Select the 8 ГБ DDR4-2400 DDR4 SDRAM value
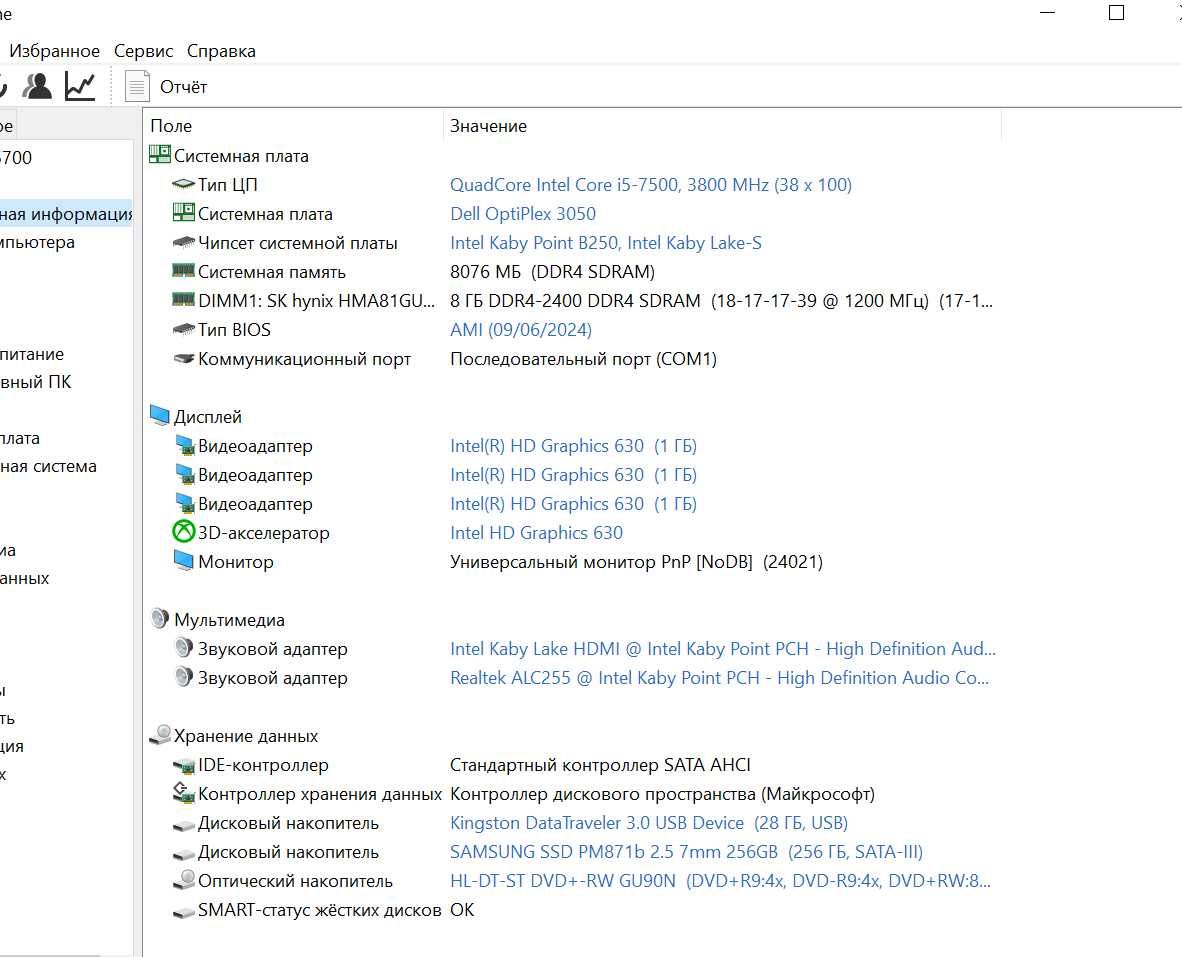Screen dimensions: 1182x957 [721, 301]
